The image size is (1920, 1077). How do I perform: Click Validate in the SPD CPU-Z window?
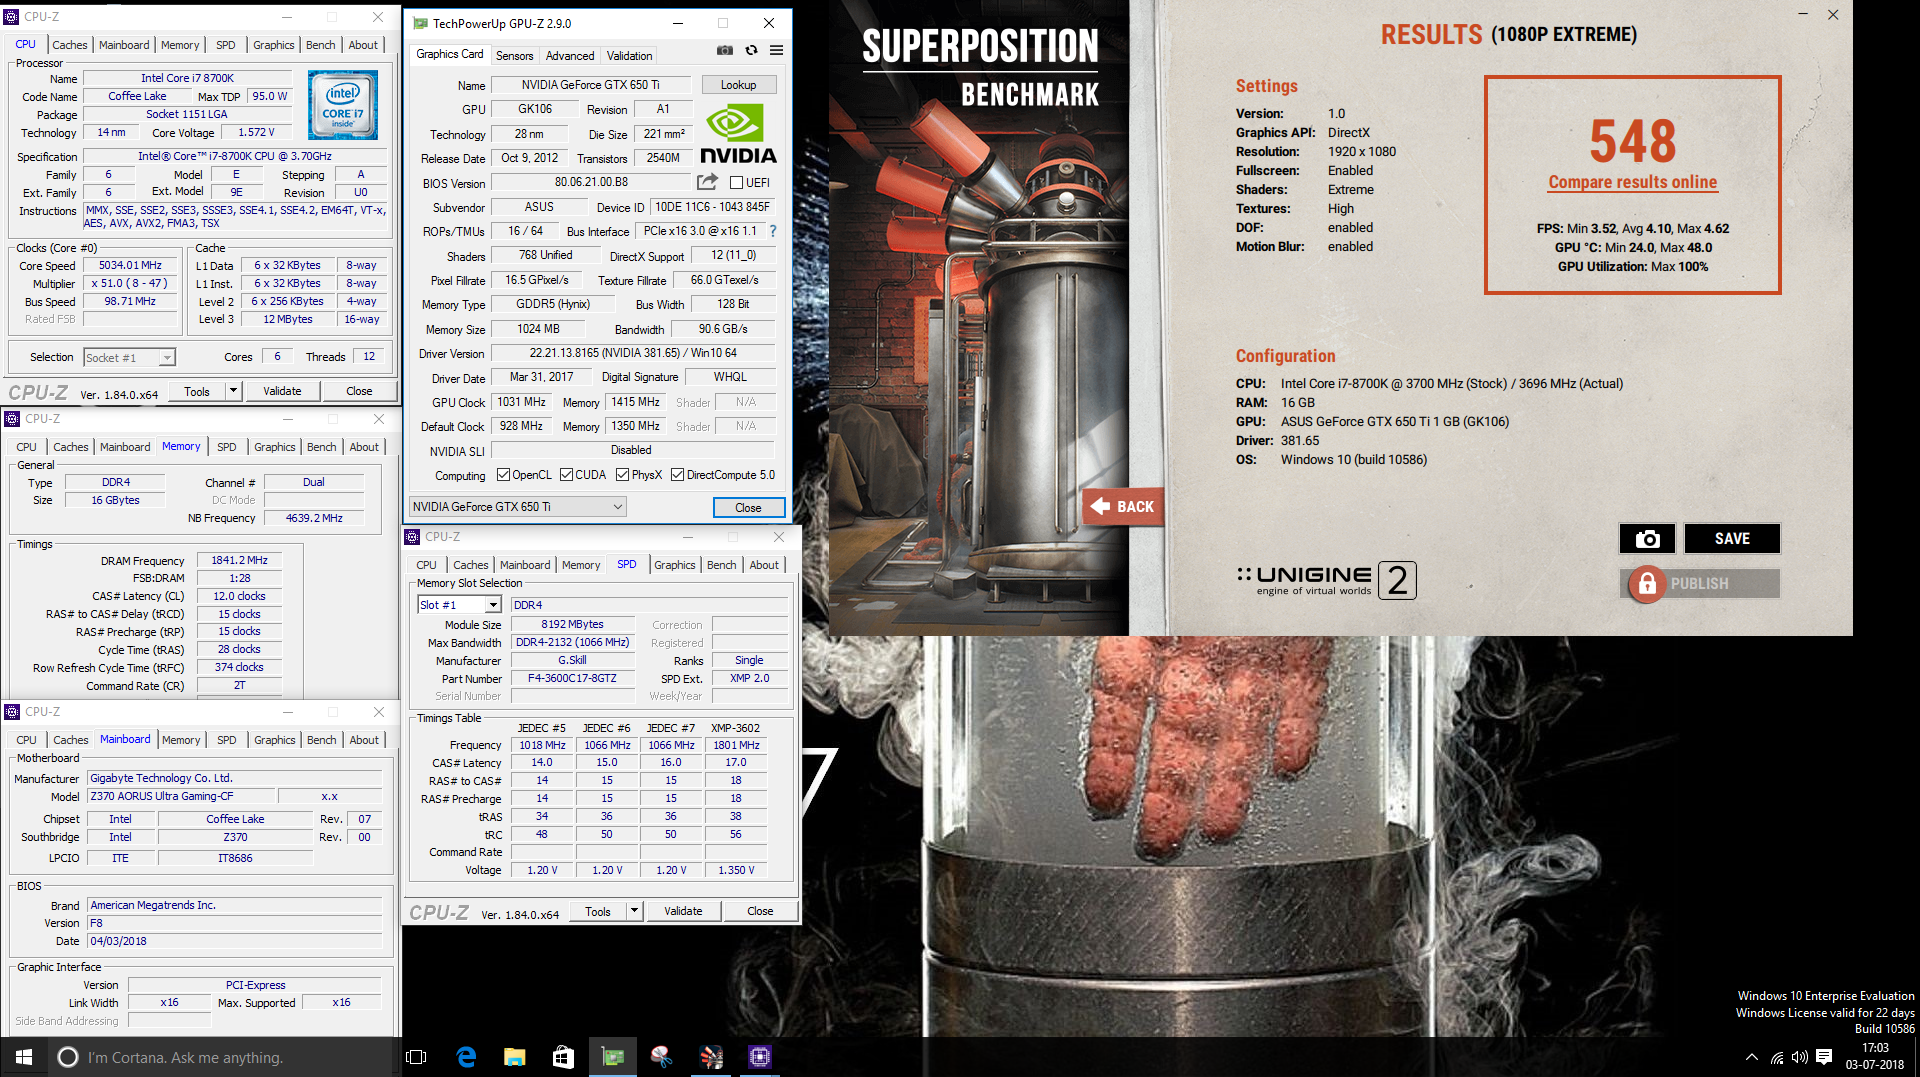coord(683,911)
